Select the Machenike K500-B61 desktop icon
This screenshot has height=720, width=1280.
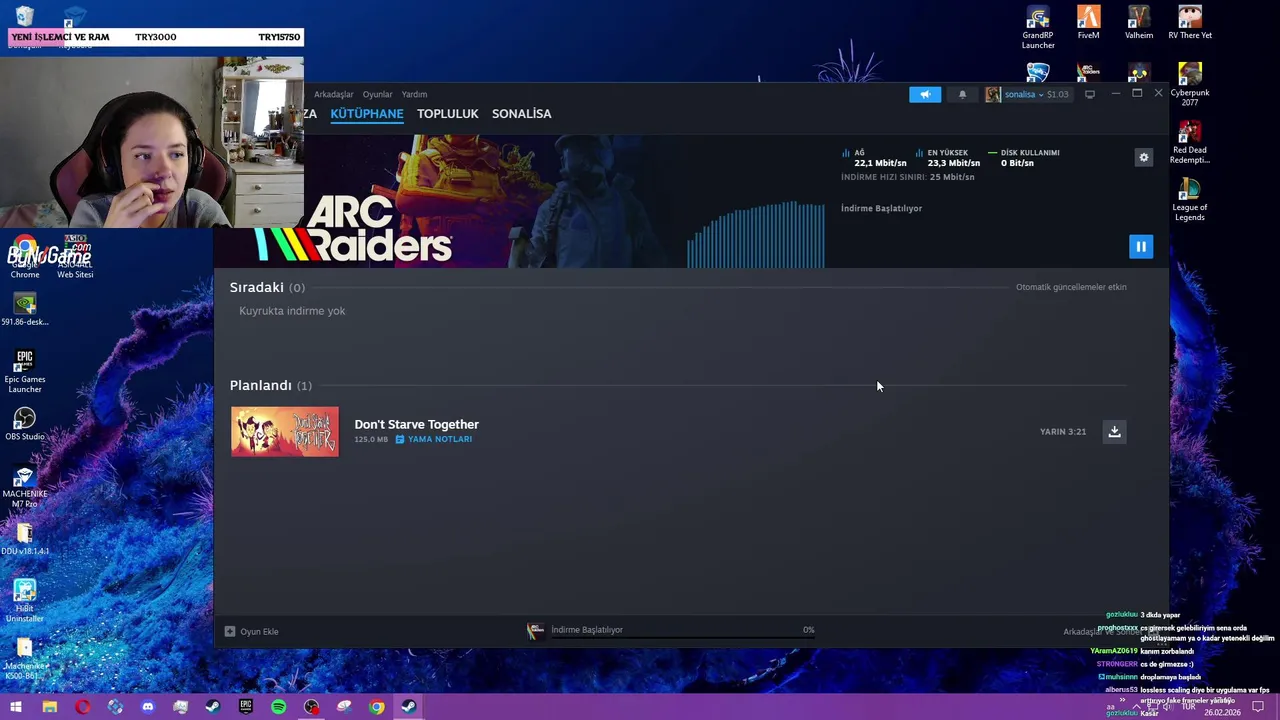[x=25, y=658]
